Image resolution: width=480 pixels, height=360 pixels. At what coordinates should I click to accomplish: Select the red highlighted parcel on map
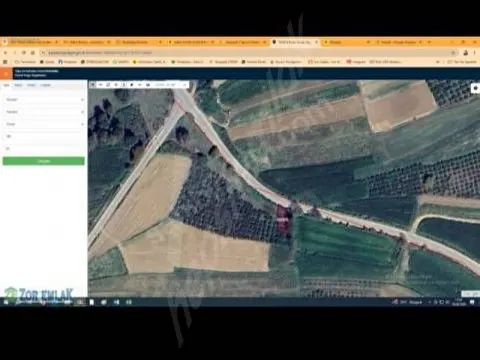click(282, 218)
